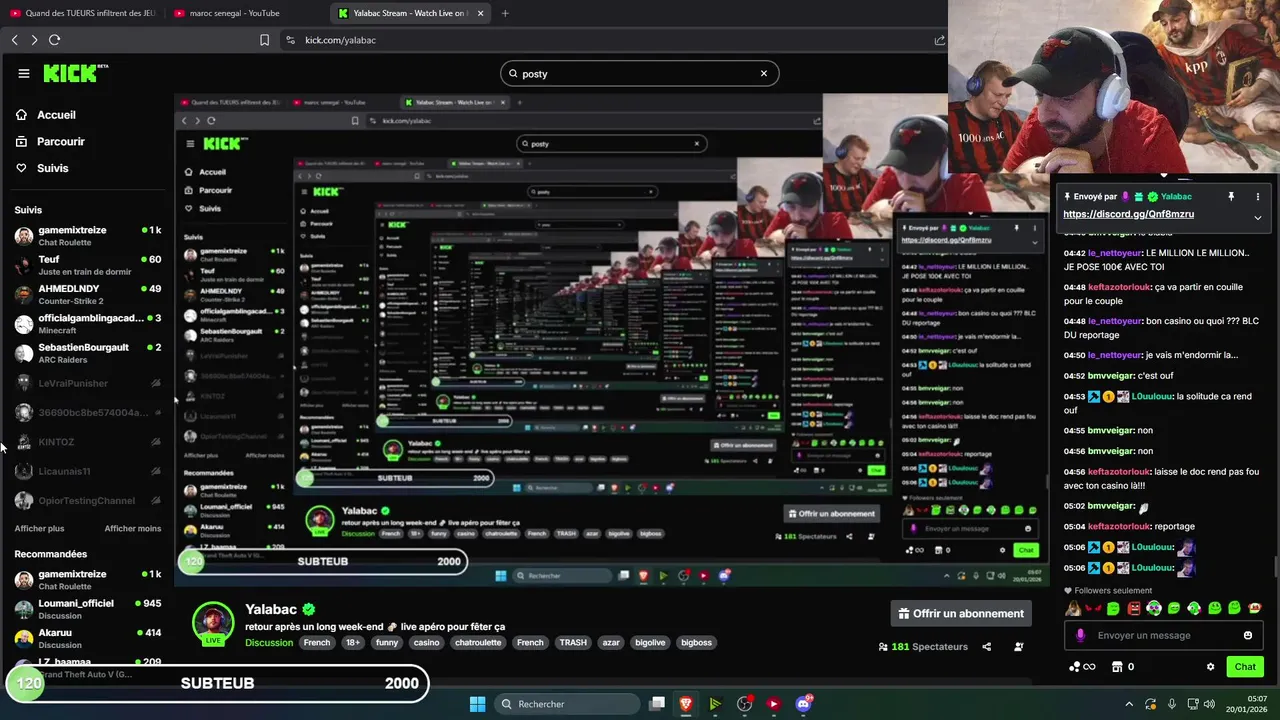Image resolution: width=1280 pixels, height=720 pixels.
Task: Select the offline channel OpiorTestingChannel
Action: coord(88,500)
